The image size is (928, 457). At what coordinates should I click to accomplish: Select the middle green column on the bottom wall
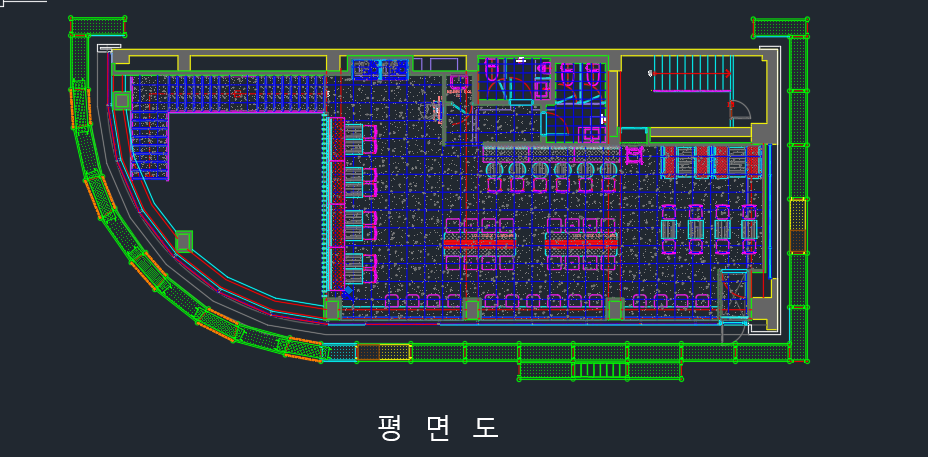(472, 310)
